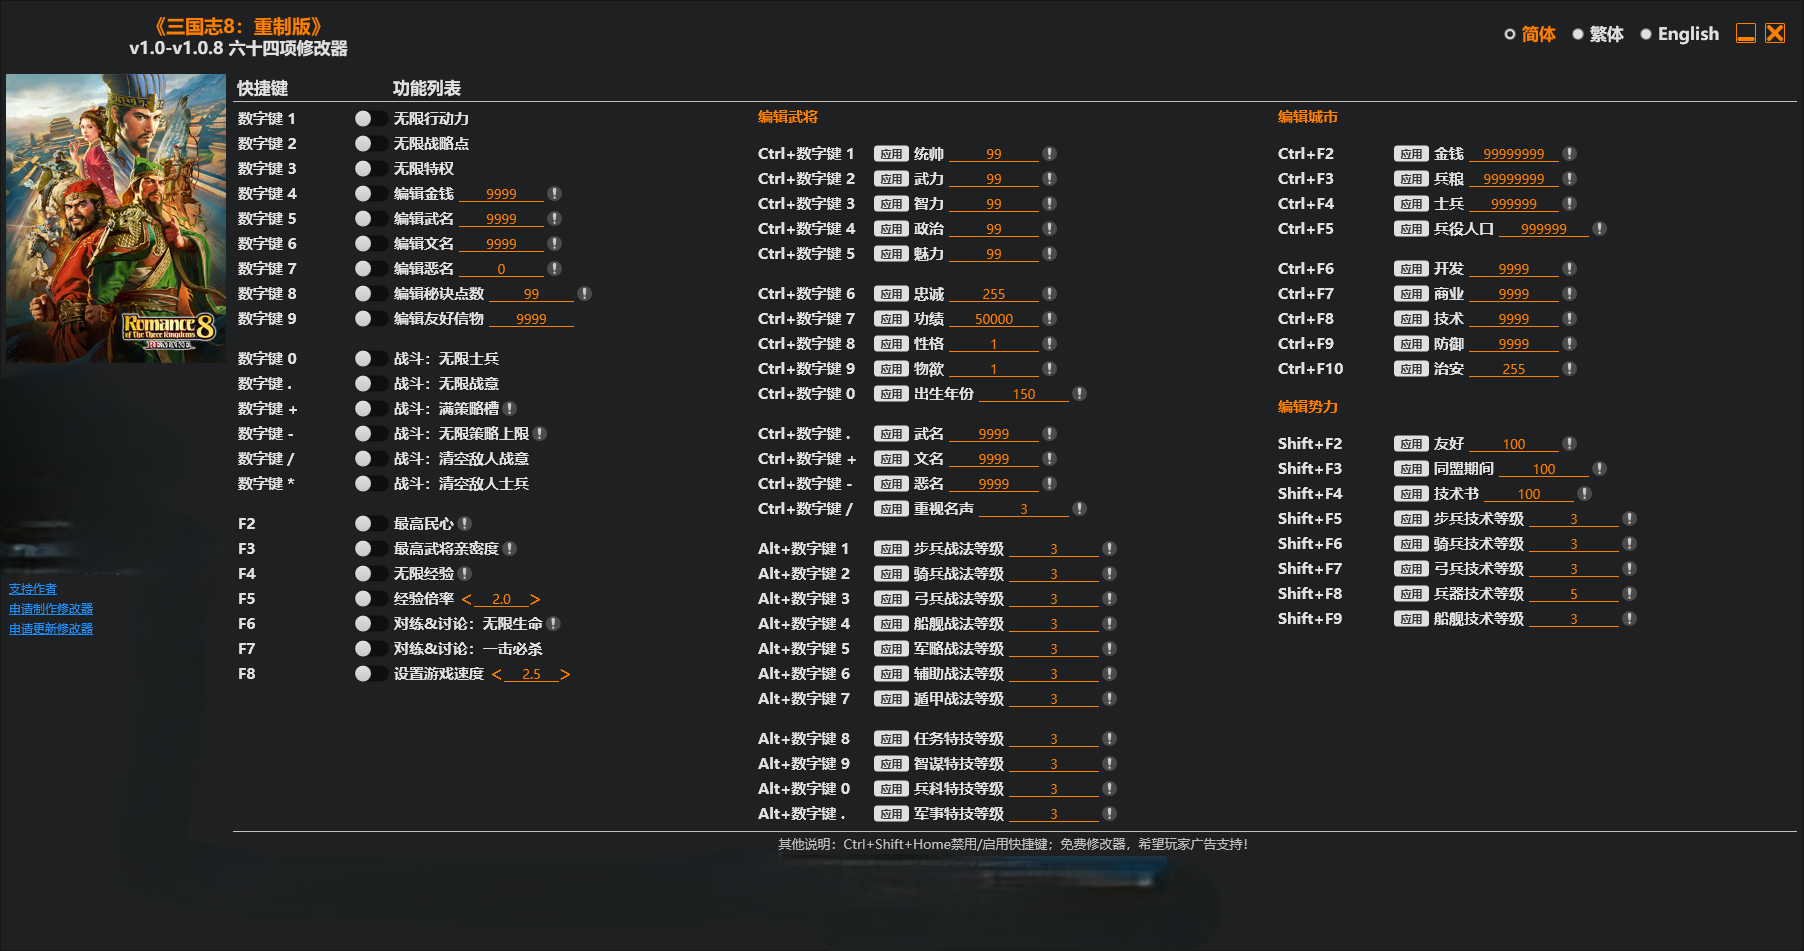Click info icon beside 统帅 value
Screen dimensions: 1804x951
pyautogui.click(x=1049, y=154)
